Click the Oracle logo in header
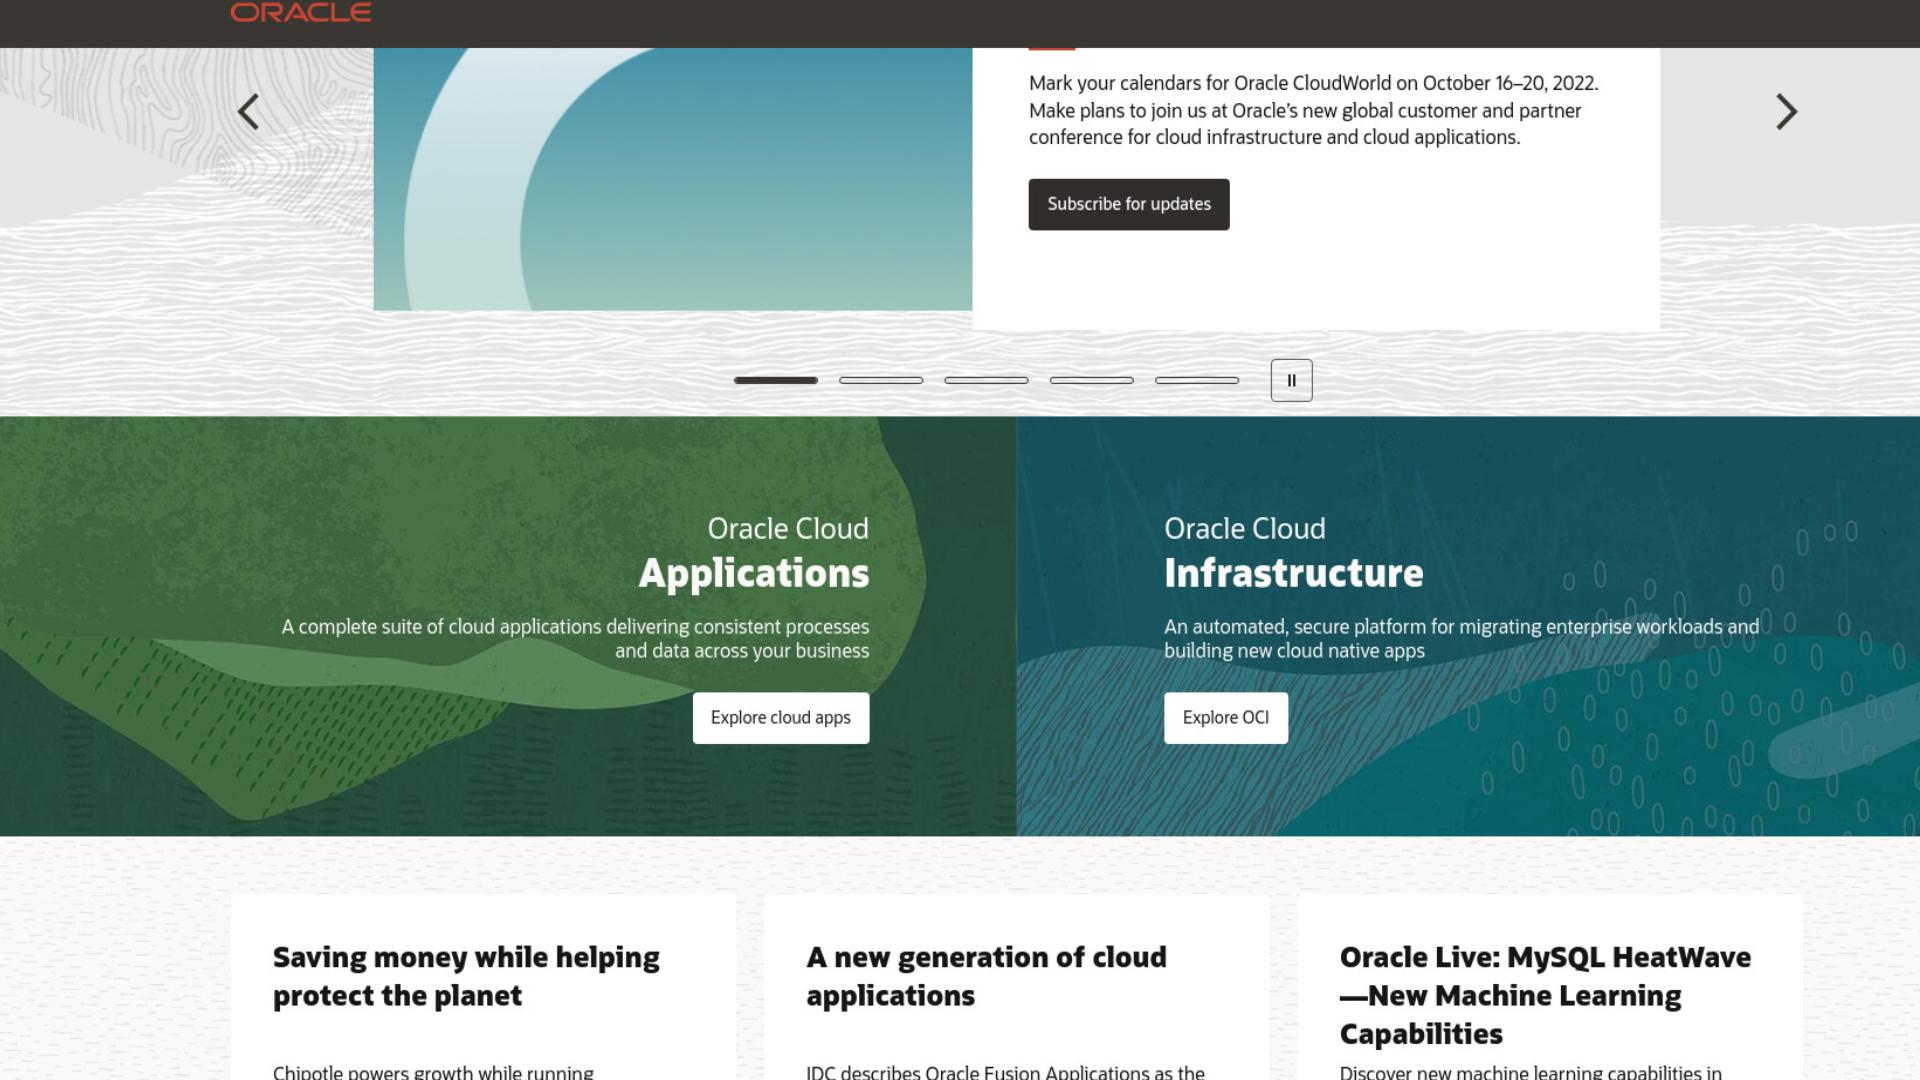Viewport: 1920px width, 1080px height. coord(301,11)
